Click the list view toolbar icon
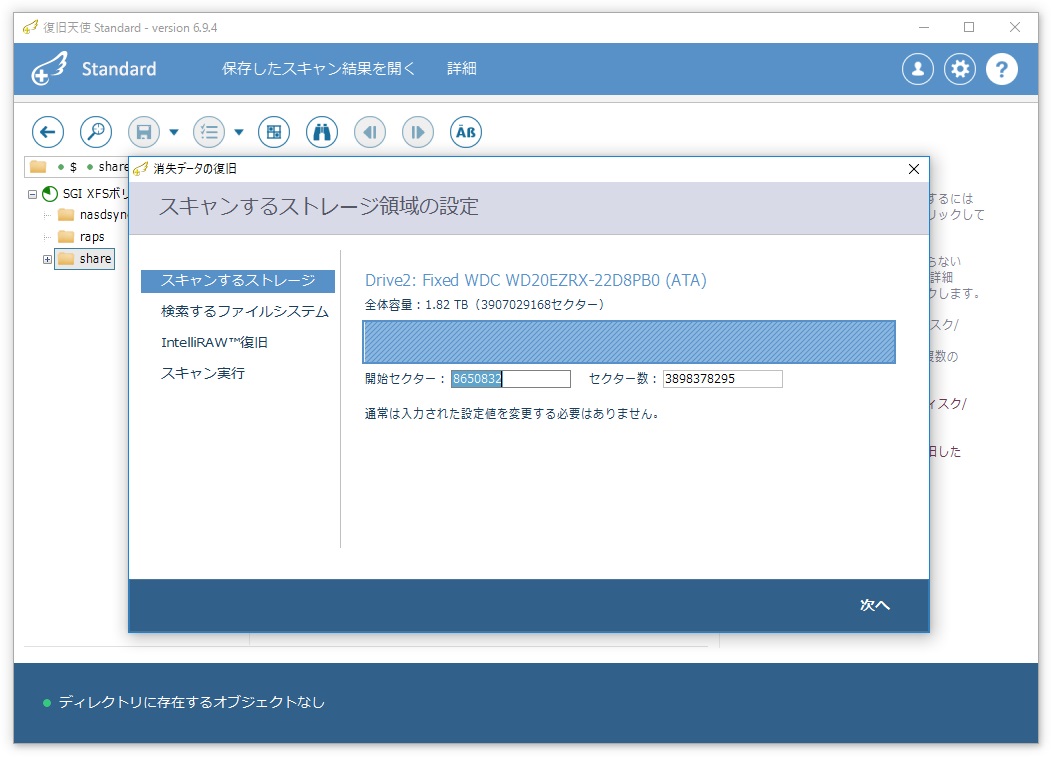This screenshot has height=759, width=1051. pos(209,132)
